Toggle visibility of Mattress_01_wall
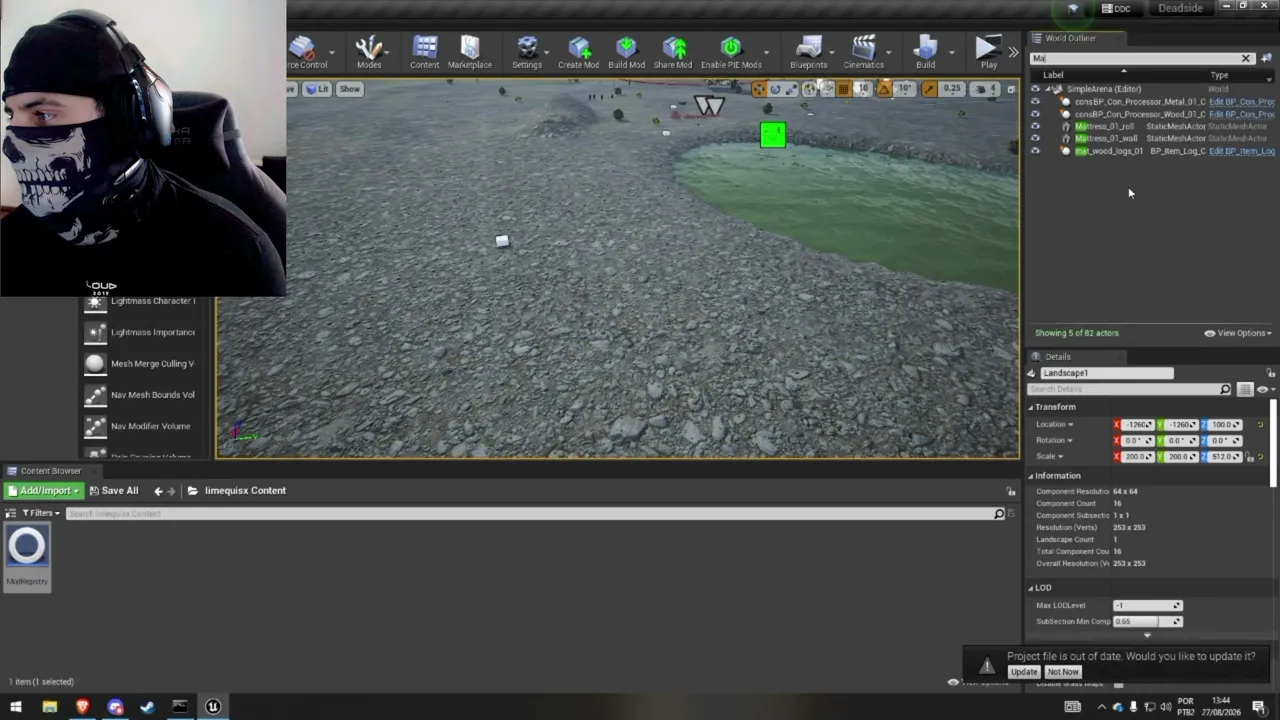The width and height of the screenshot is (1280, 720). 1035,139
